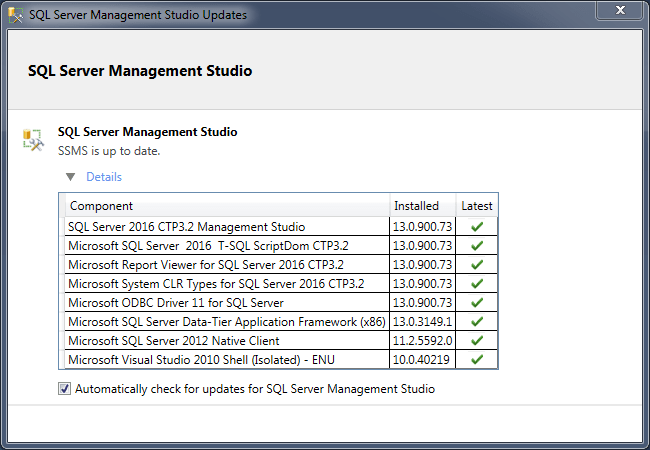Click the Details link
Image resolution: width=650 pixels, height=450 pixels.
click(104, 177)
